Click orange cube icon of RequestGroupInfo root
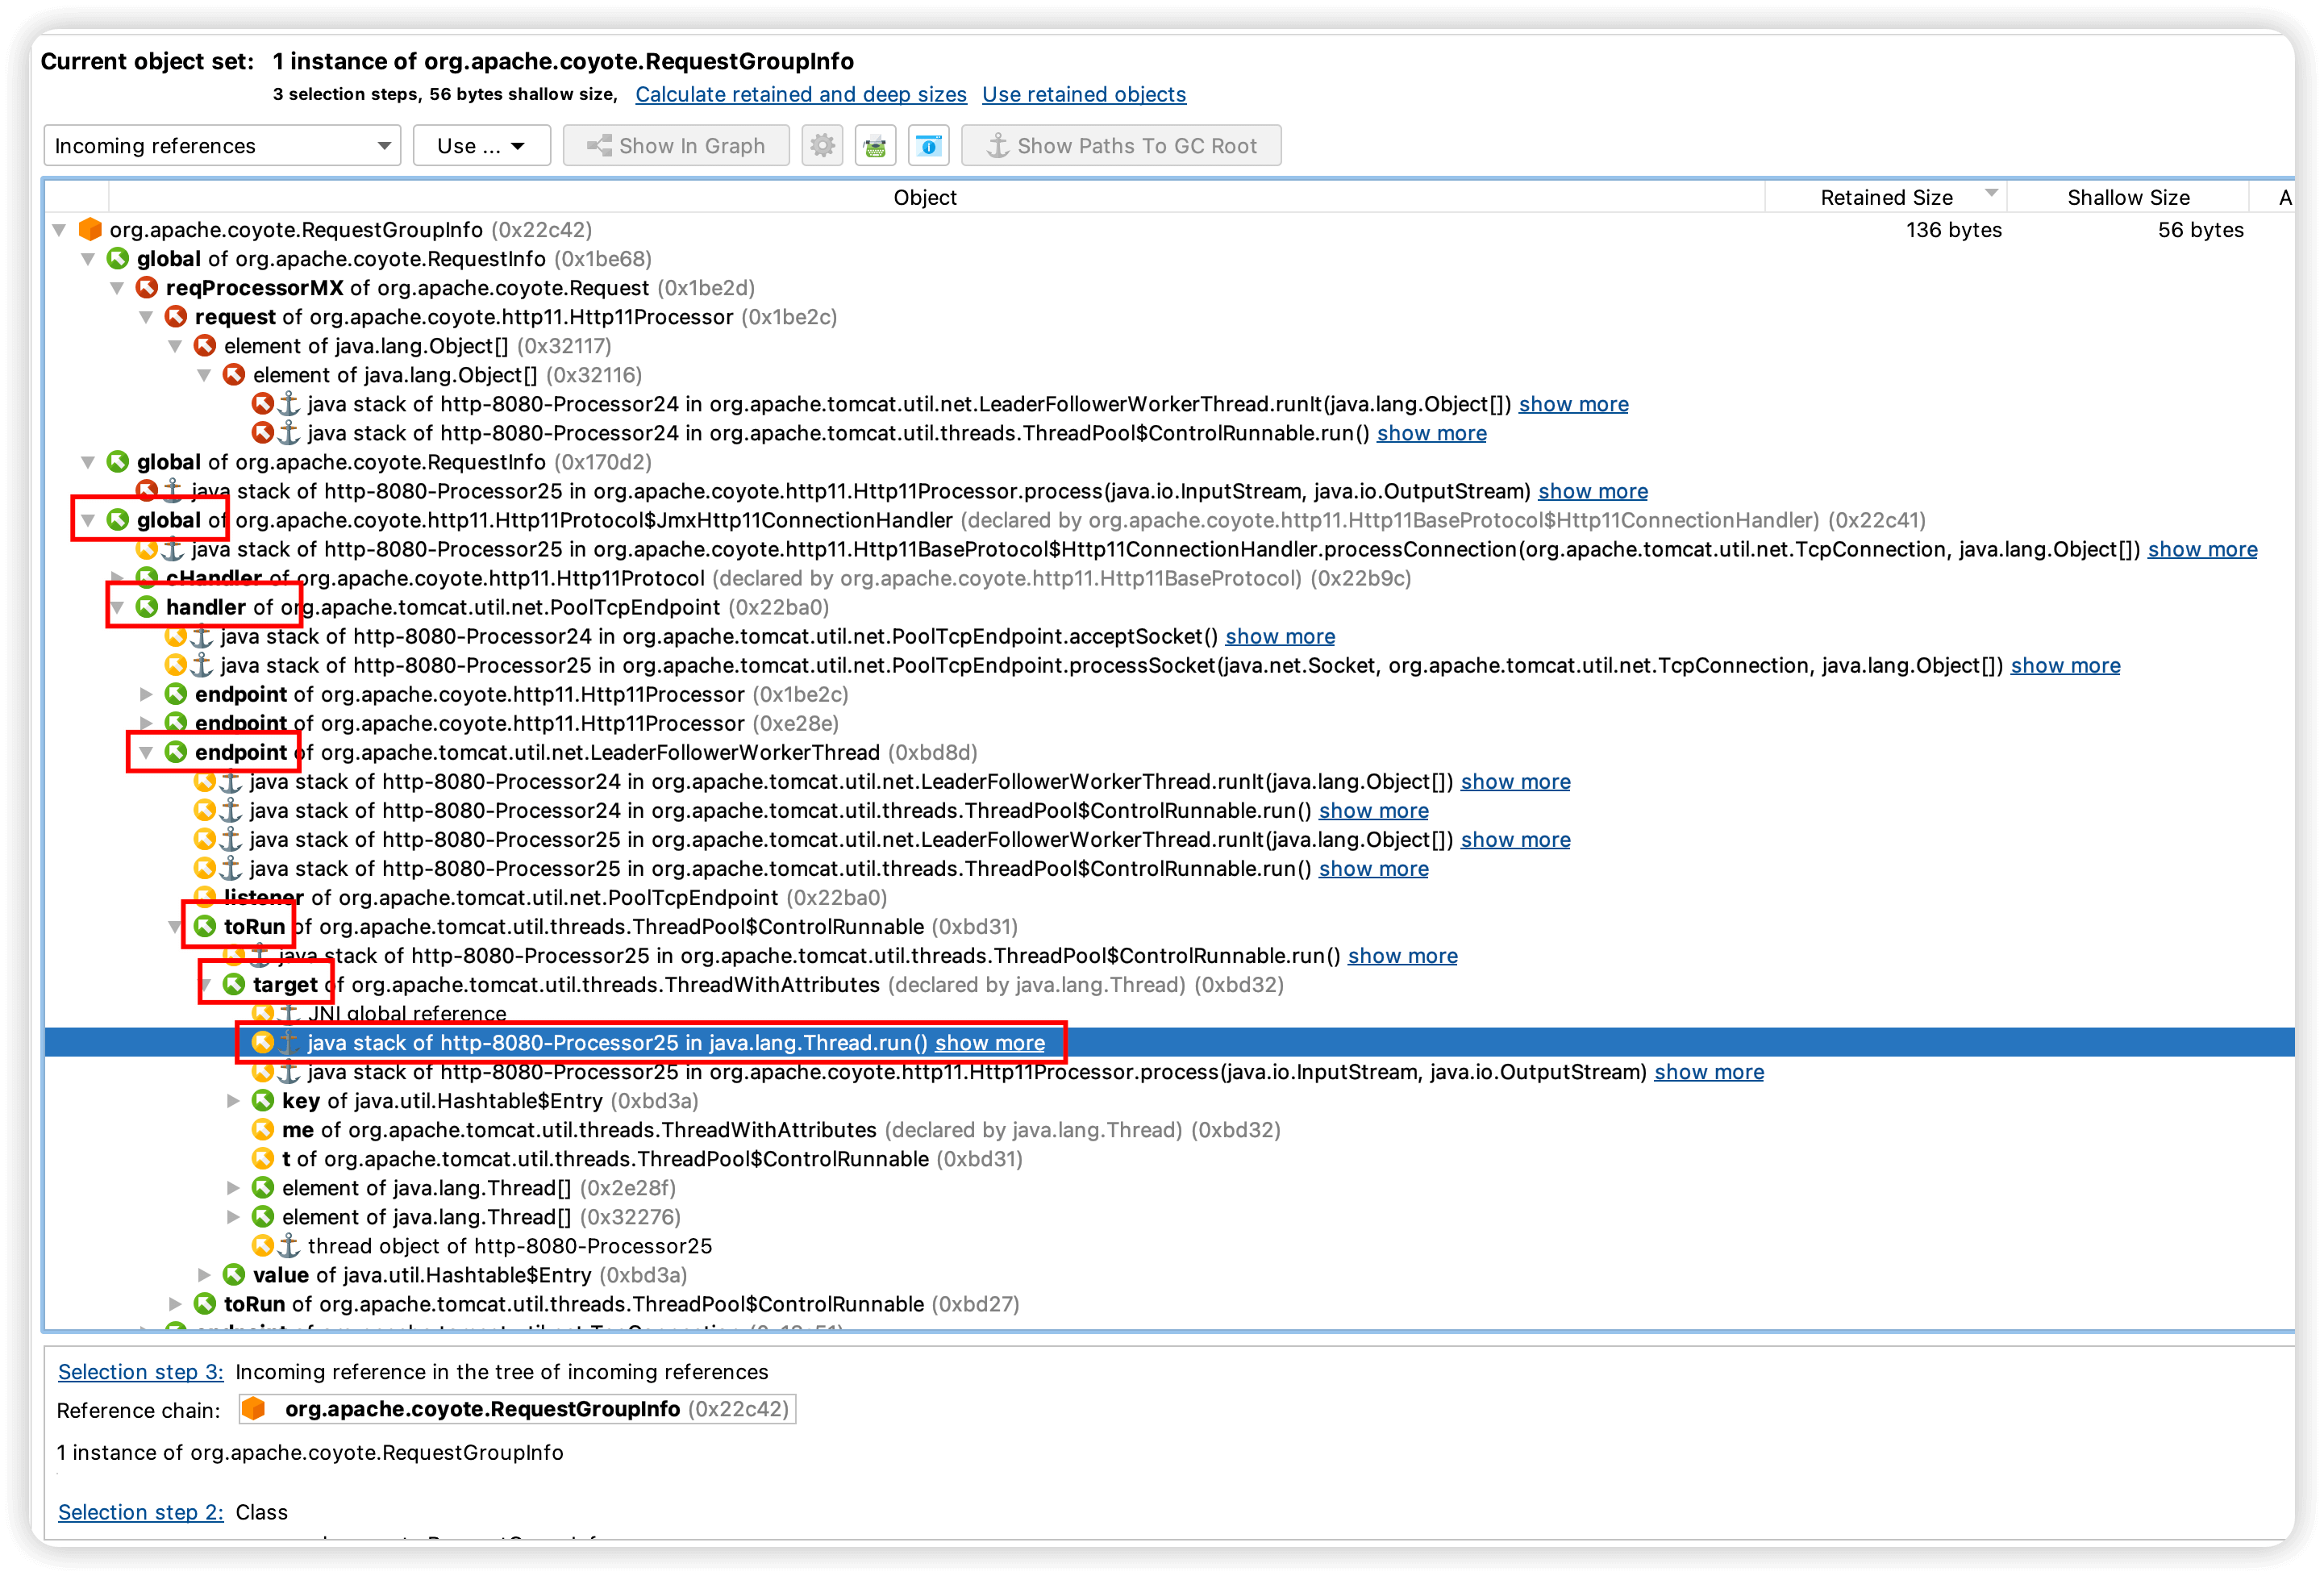The width and height of the screenshot is (2324, 1576). pos(90,230)
